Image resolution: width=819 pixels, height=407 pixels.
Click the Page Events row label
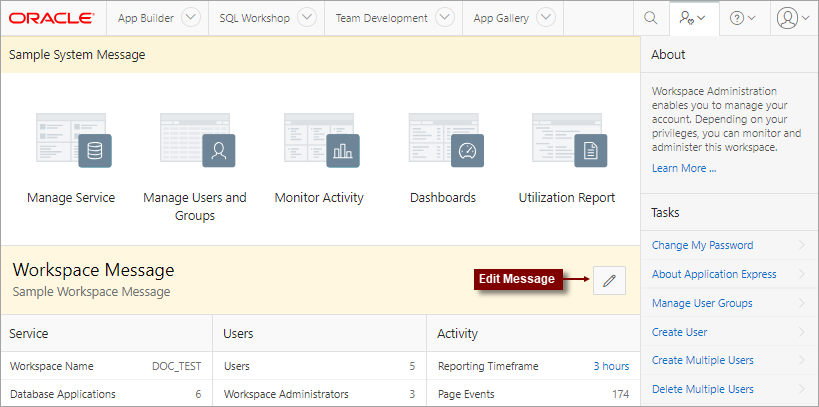pyautogui.click(x=466, y=394)
